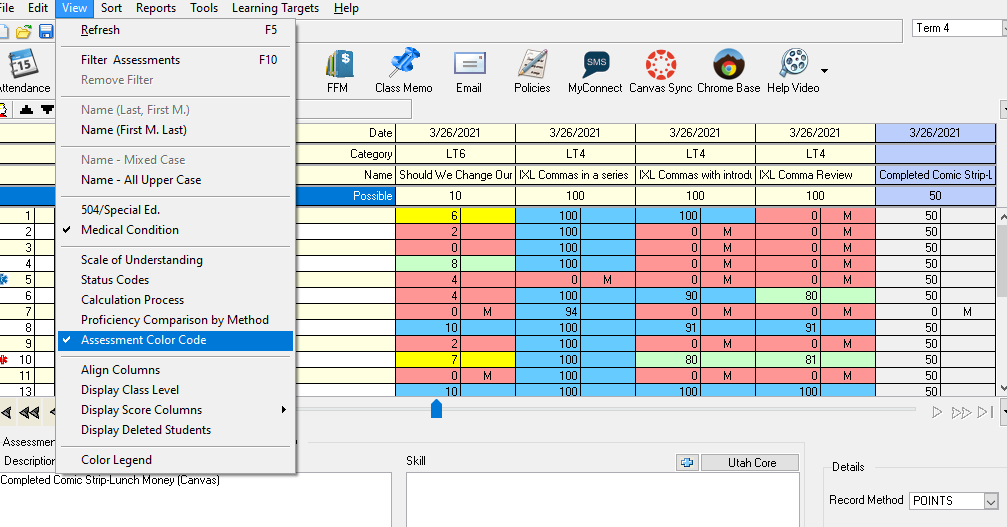Viewport: 1007px width, 527px height.
Task: Click the score 94 cell in row 7
Action: 548,311
